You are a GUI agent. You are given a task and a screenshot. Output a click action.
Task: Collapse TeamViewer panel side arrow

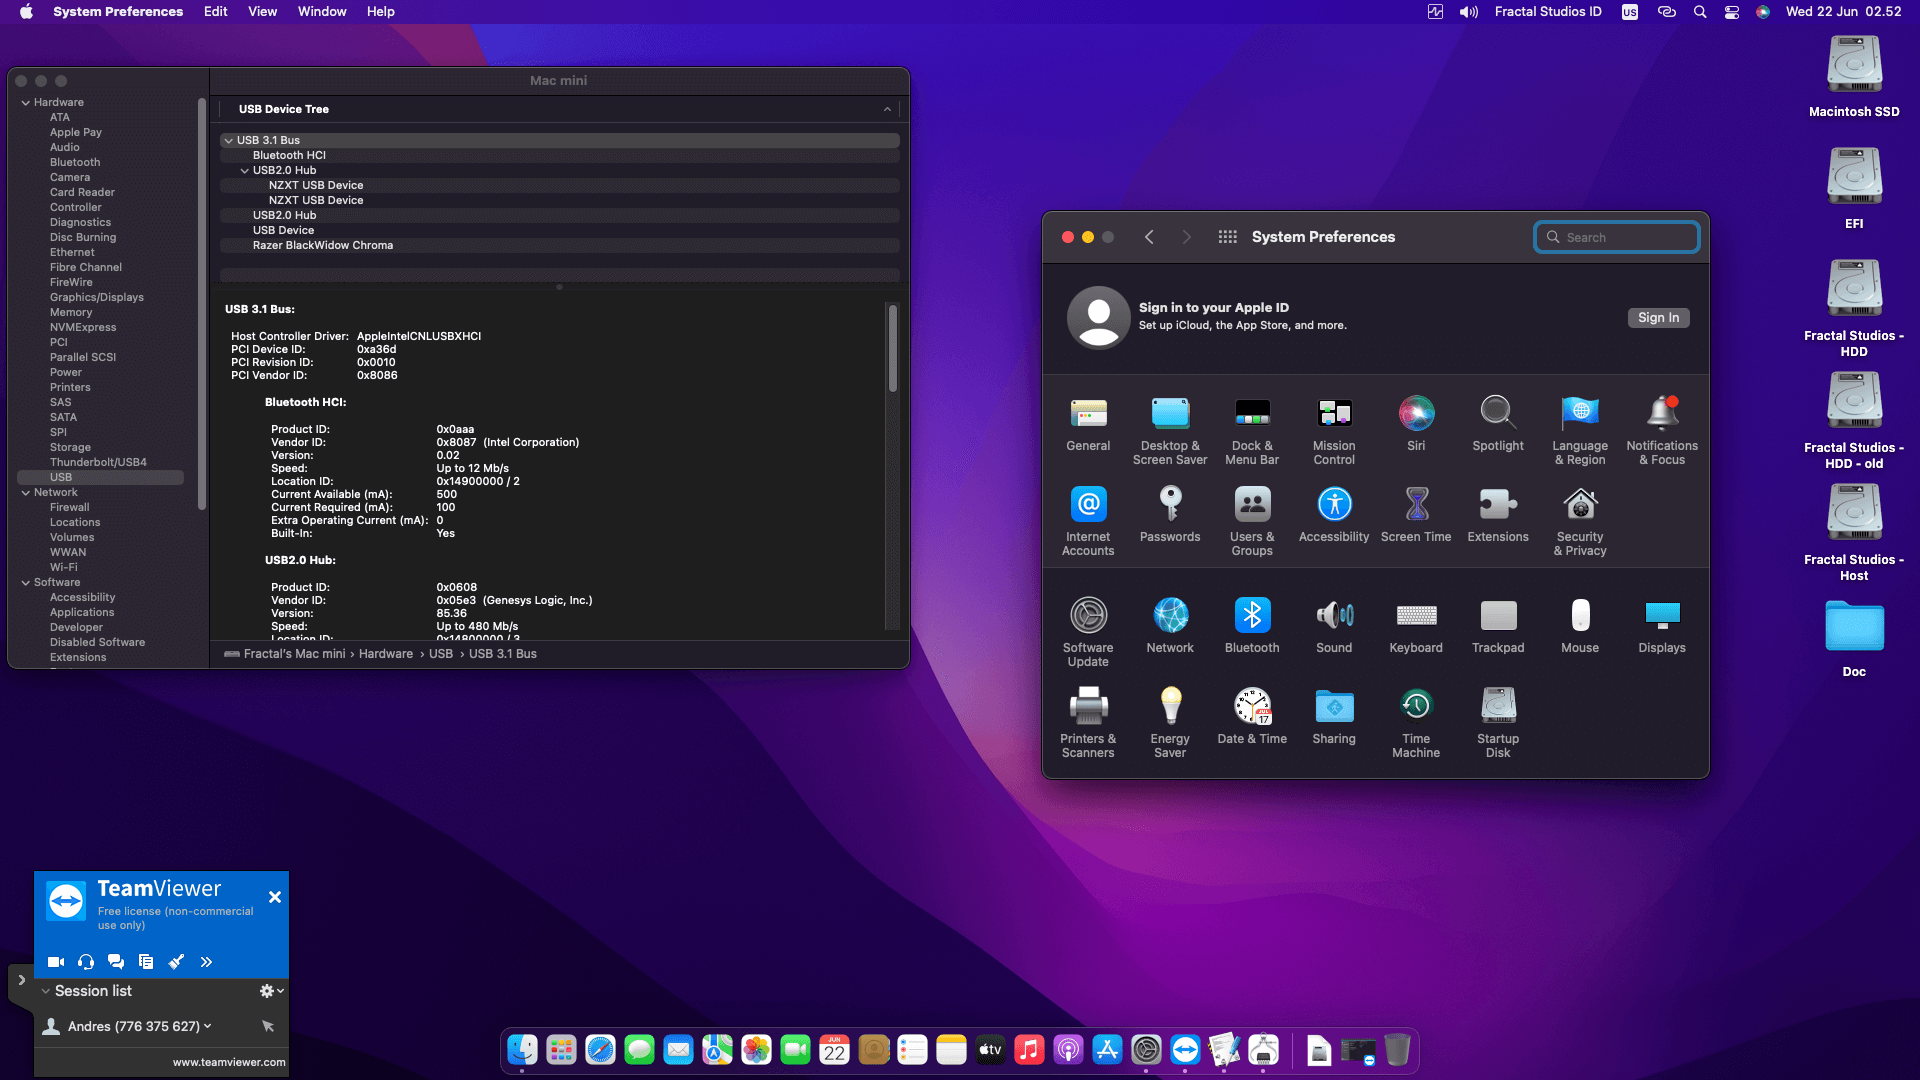[x=21, y=981]
